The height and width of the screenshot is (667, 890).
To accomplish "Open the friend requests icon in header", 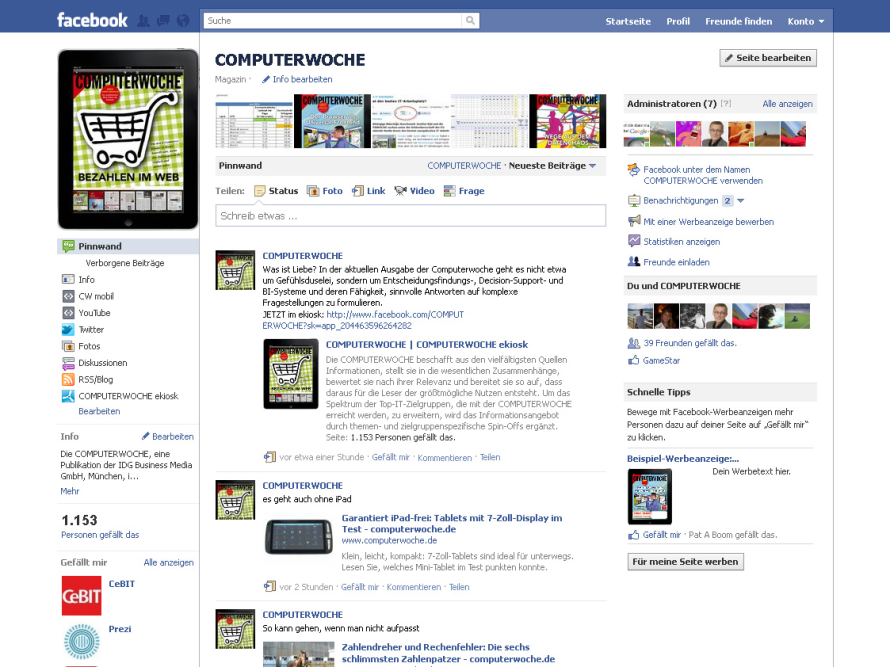I will pos(144,21).
